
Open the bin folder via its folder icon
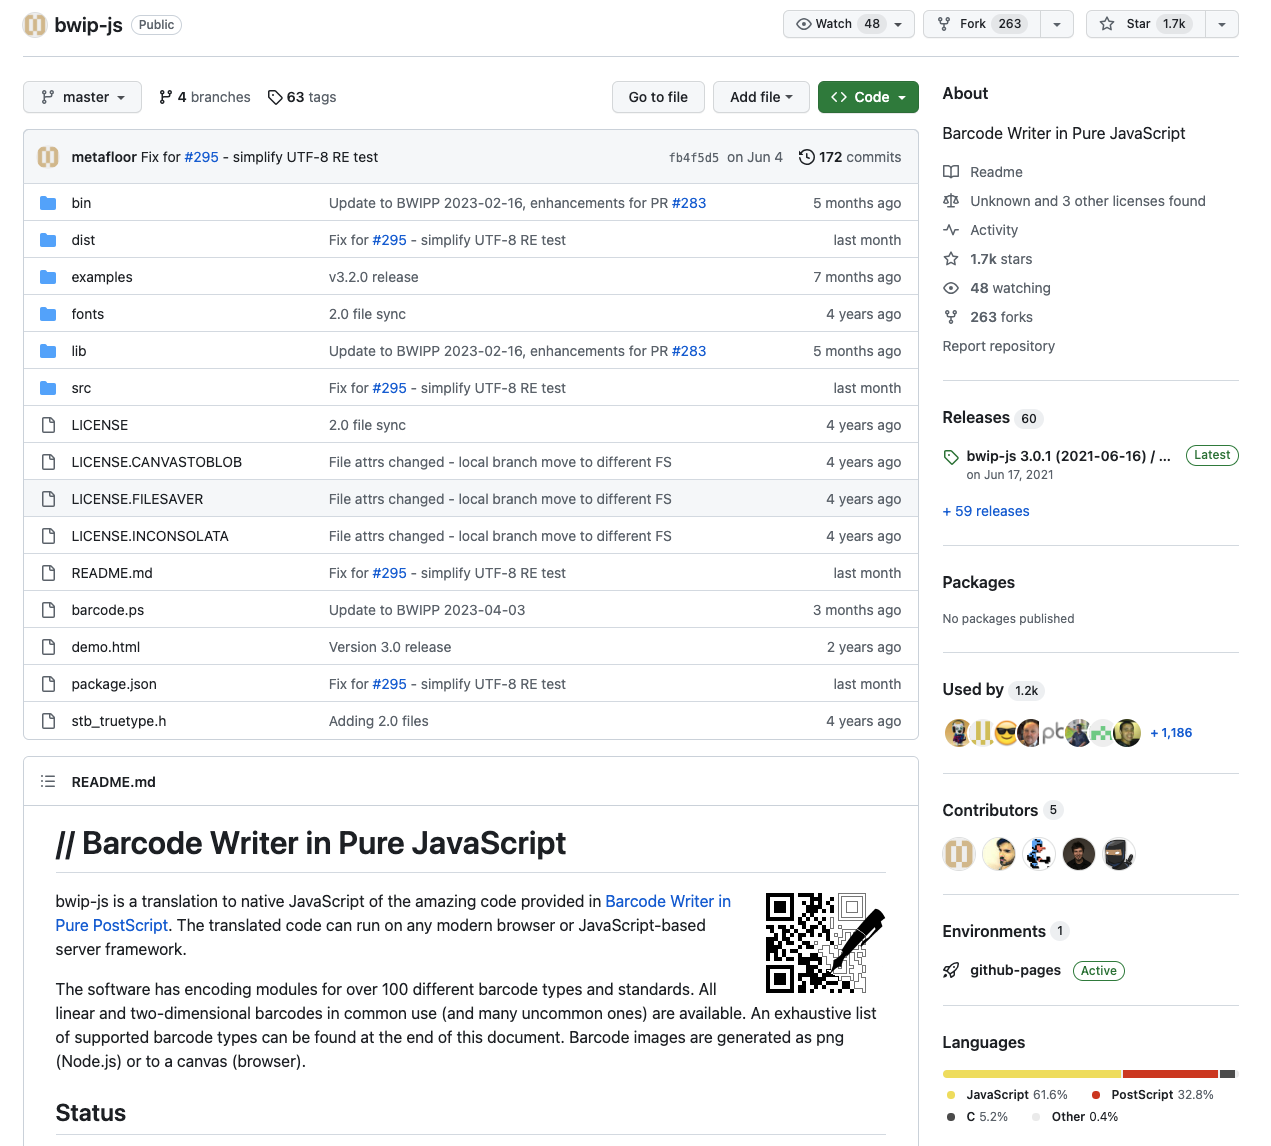[47, 202]
